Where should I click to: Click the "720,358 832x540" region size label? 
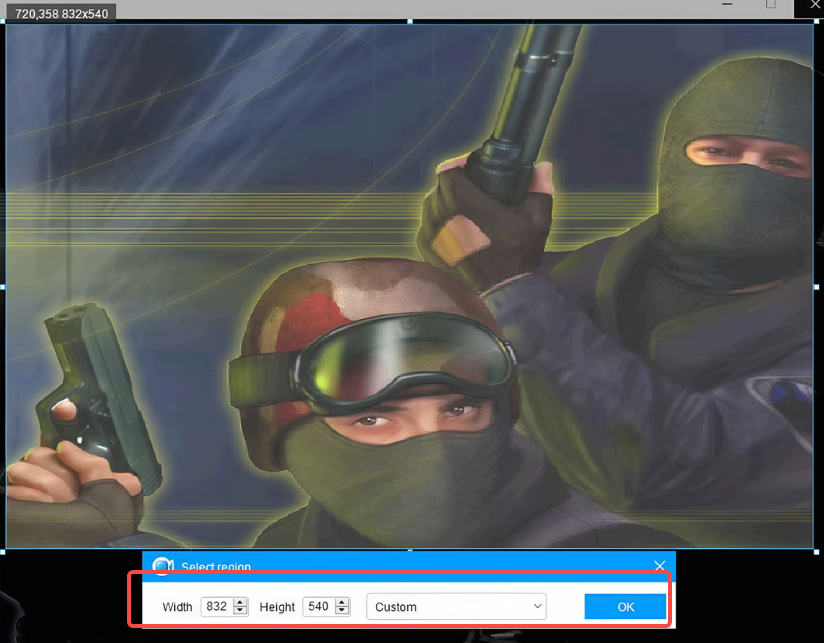61,14
